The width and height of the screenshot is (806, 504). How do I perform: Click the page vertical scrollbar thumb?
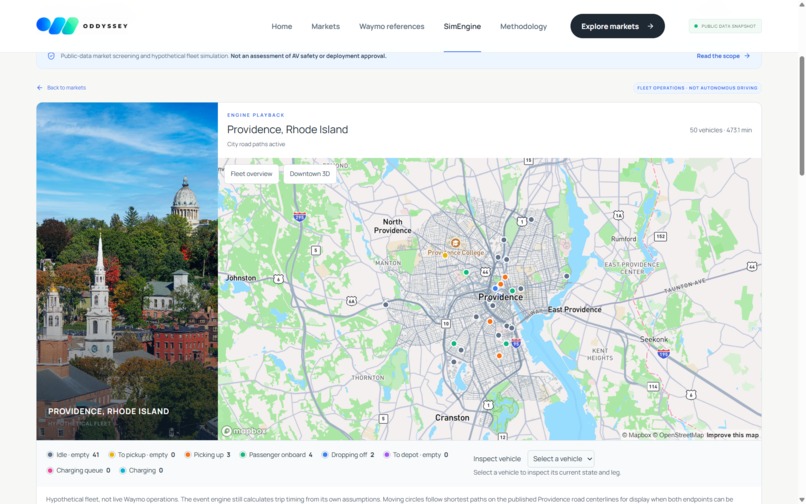pos(801,116)
